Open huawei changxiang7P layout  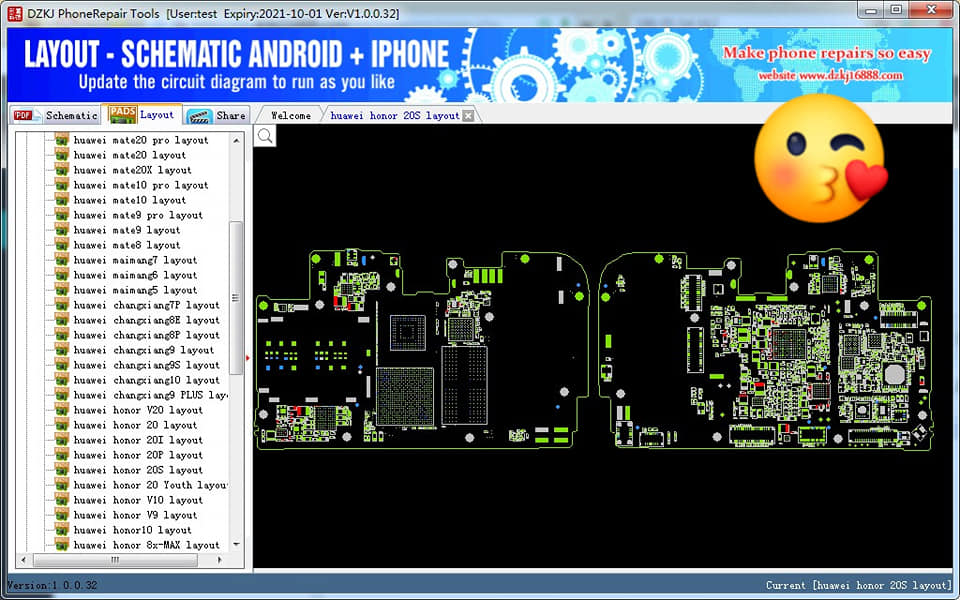point(146,305)
